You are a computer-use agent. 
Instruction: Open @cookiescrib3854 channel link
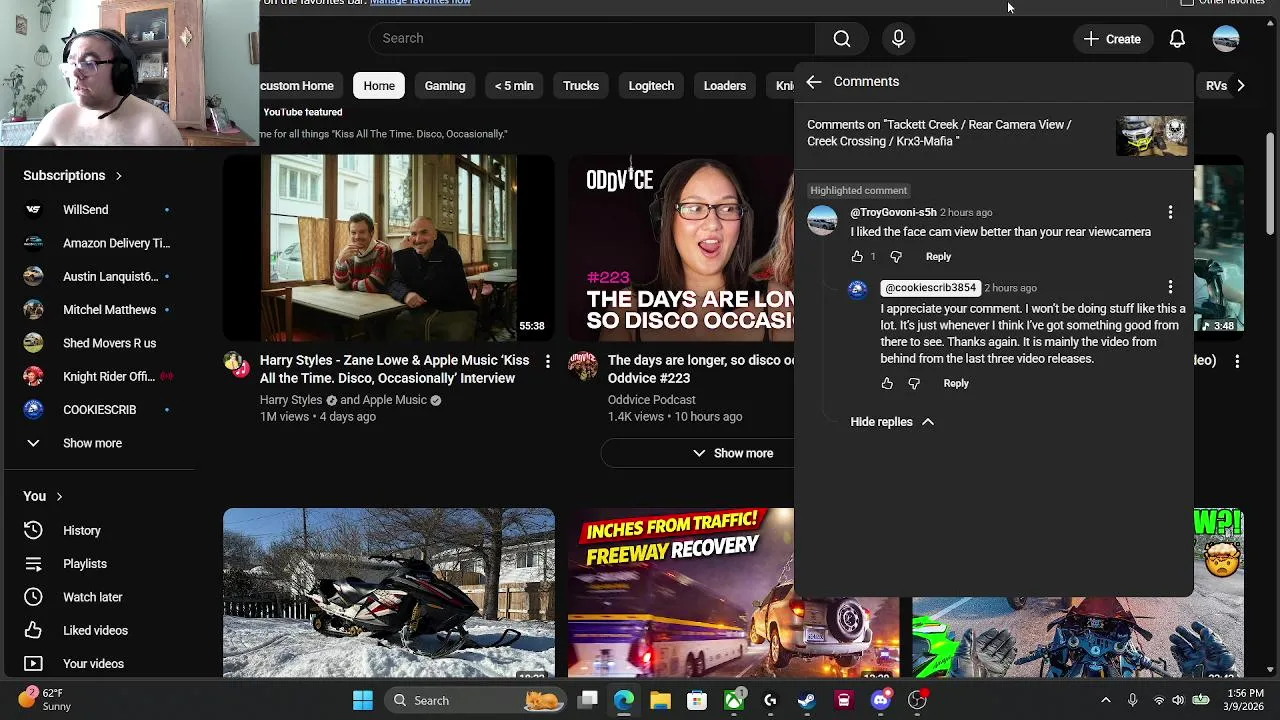[930, 288]
